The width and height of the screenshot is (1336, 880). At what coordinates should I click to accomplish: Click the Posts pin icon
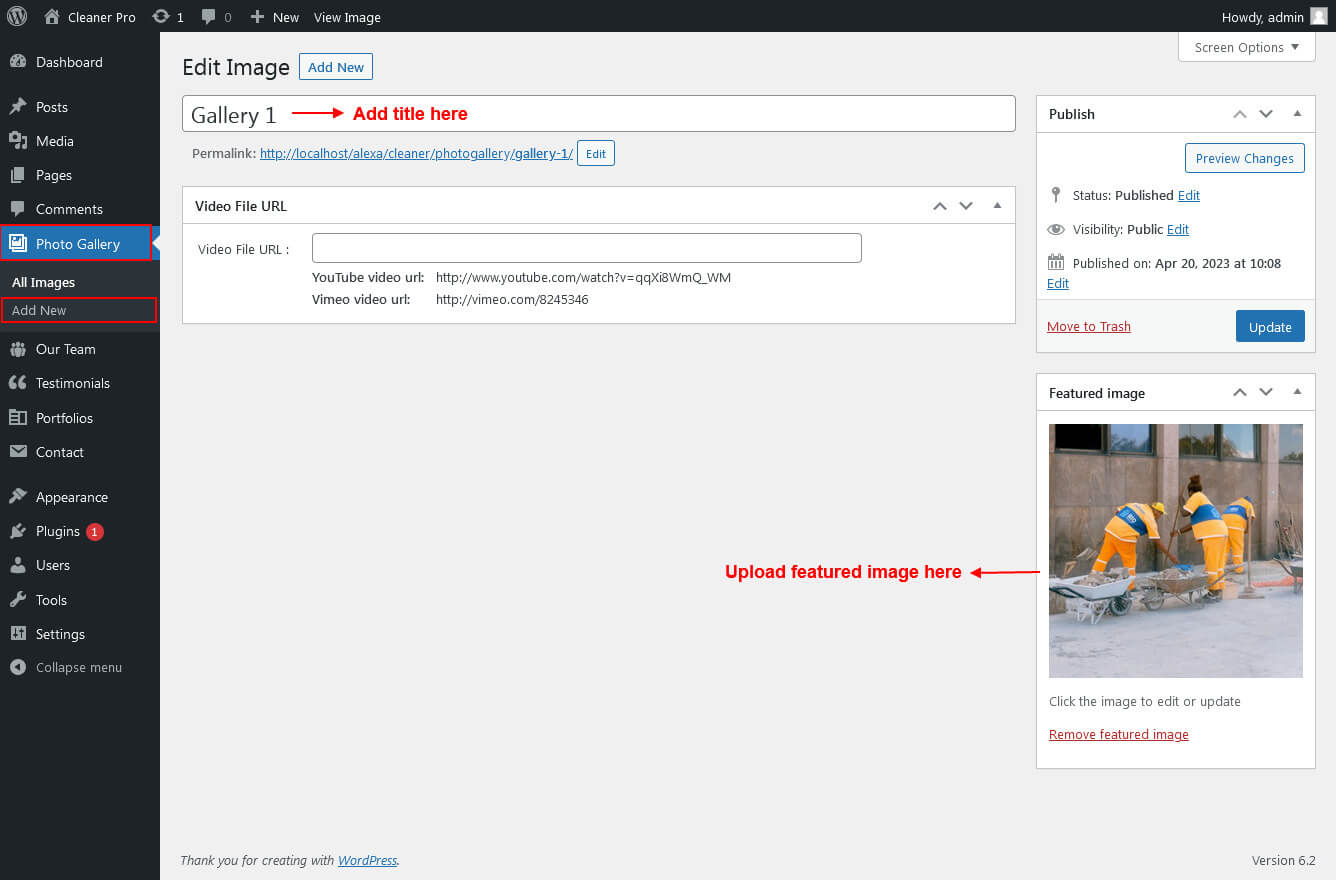[18, 107]
